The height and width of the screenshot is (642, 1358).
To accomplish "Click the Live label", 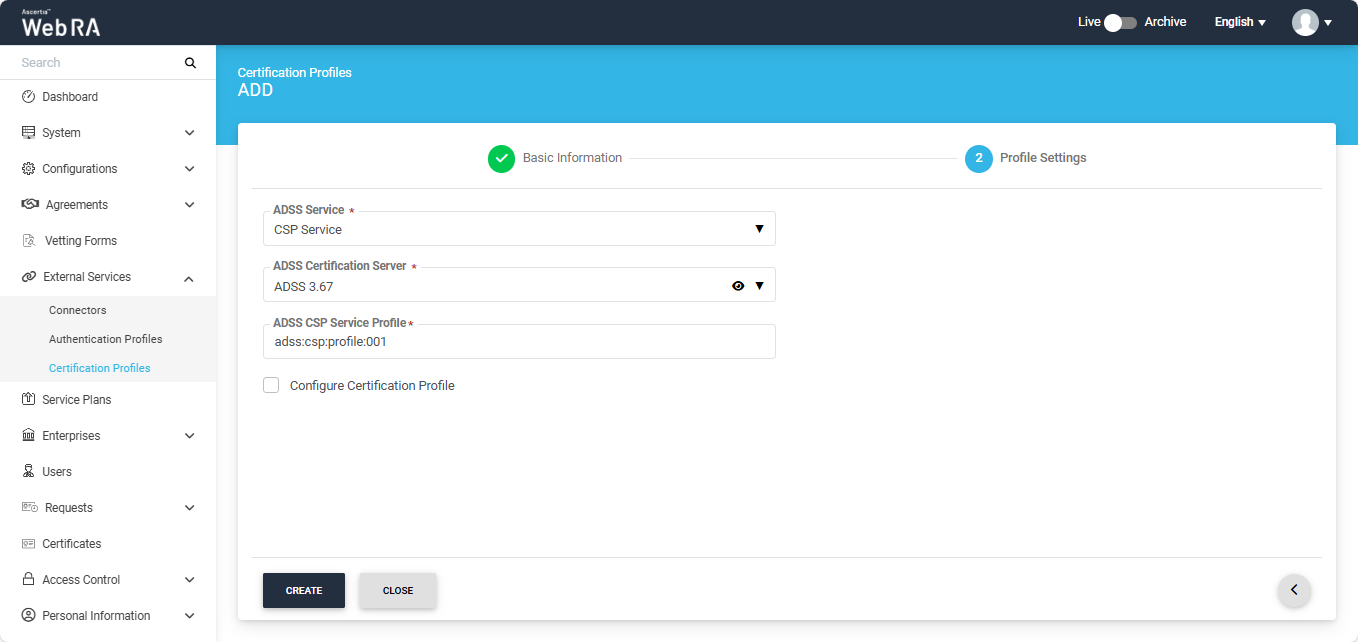I will tap(1089, 22).
